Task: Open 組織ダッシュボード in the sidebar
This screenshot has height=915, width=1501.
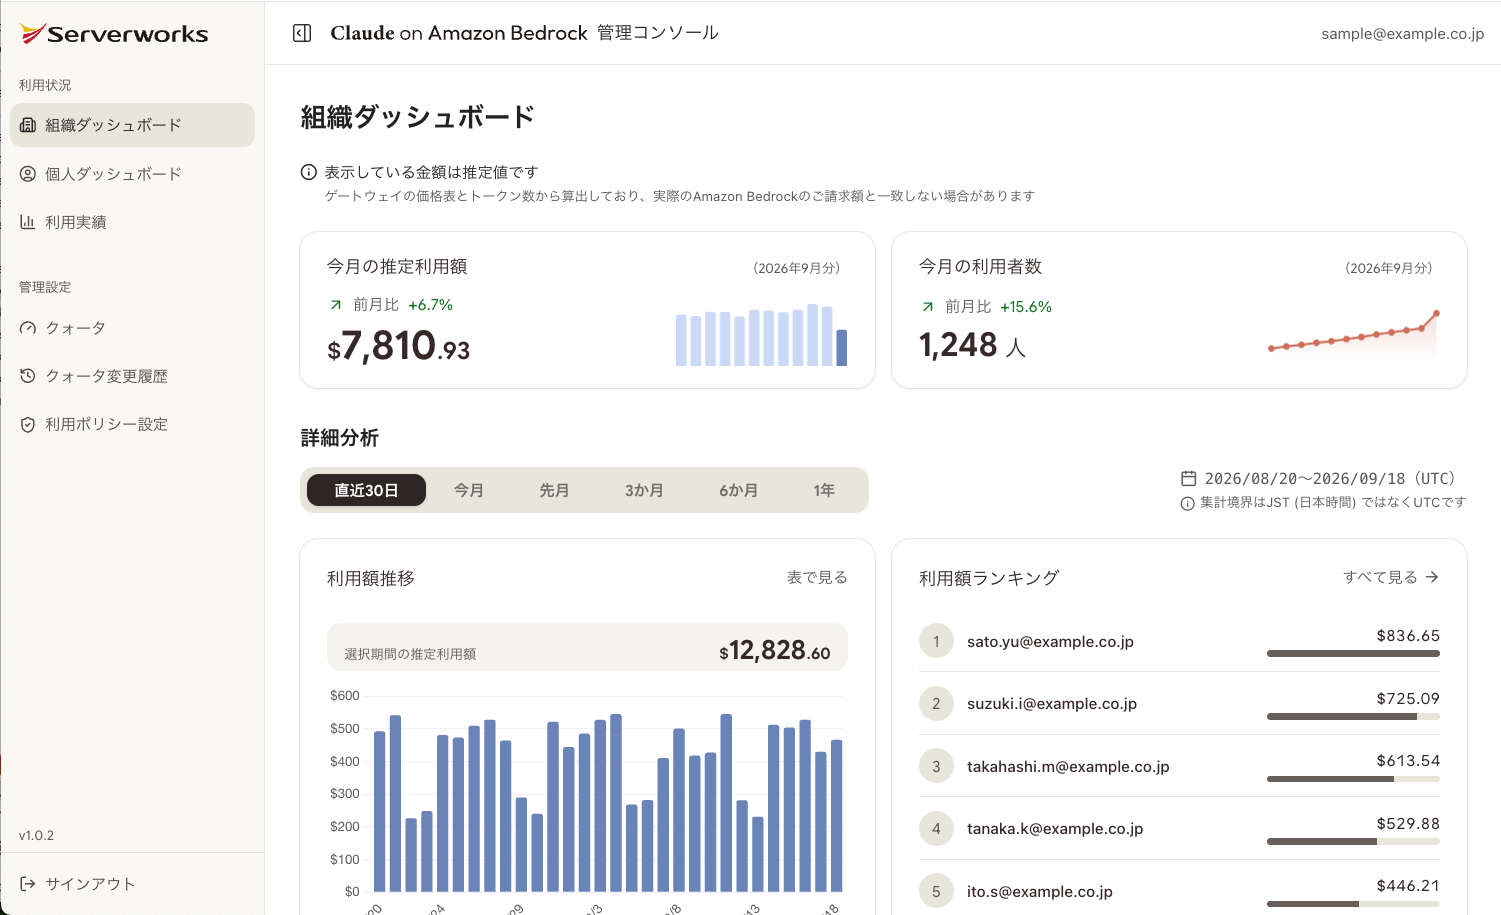Action: 132,125
